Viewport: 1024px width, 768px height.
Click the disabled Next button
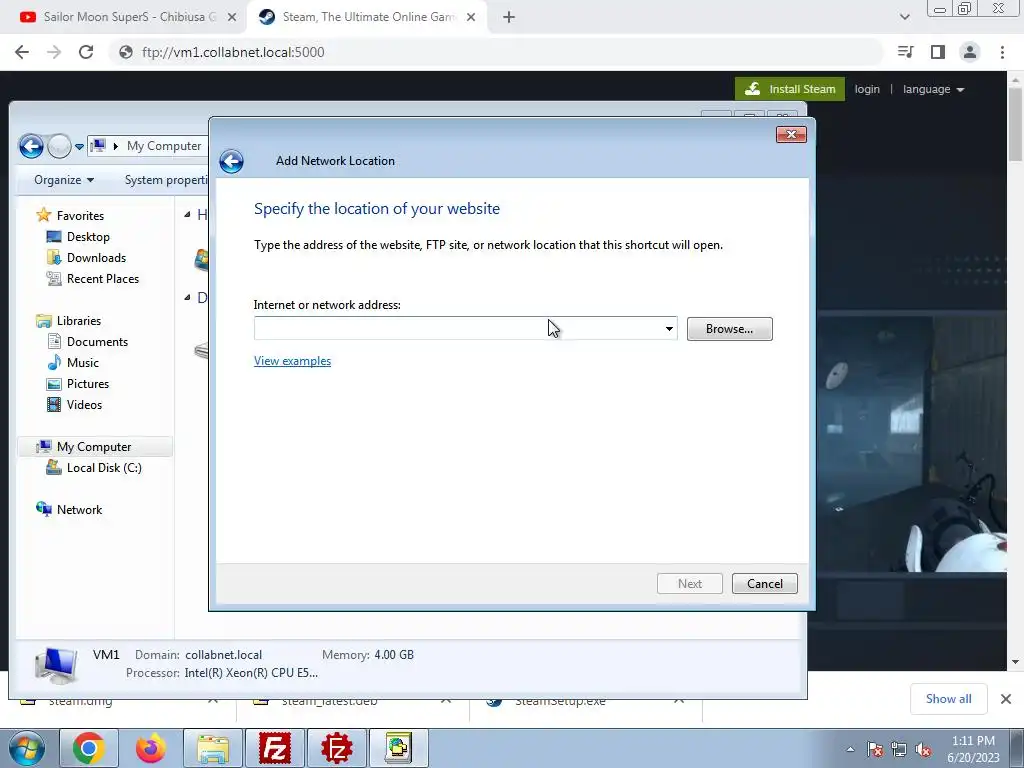690,584
